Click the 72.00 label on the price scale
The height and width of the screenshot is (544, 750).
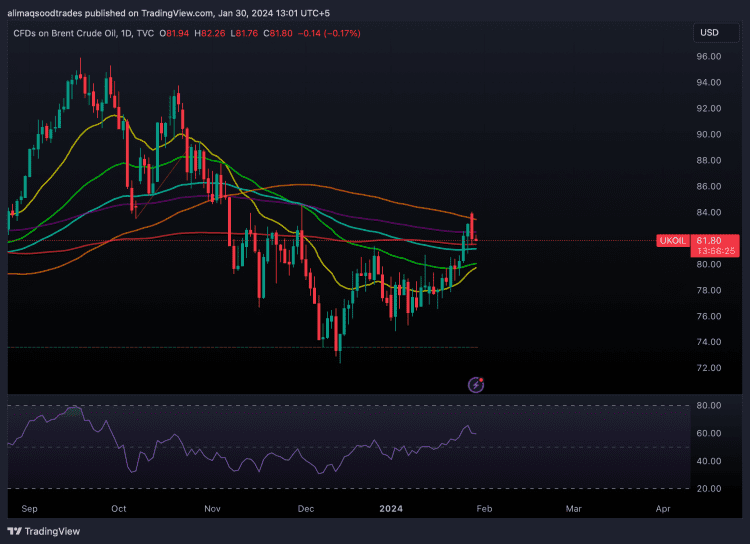tap(709, 368)
